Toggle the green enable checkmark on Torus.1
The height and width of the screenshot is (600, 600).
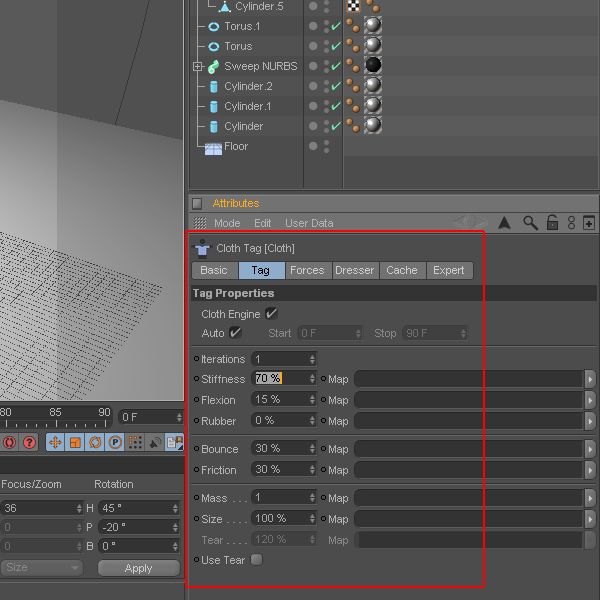tap(336, 26)
